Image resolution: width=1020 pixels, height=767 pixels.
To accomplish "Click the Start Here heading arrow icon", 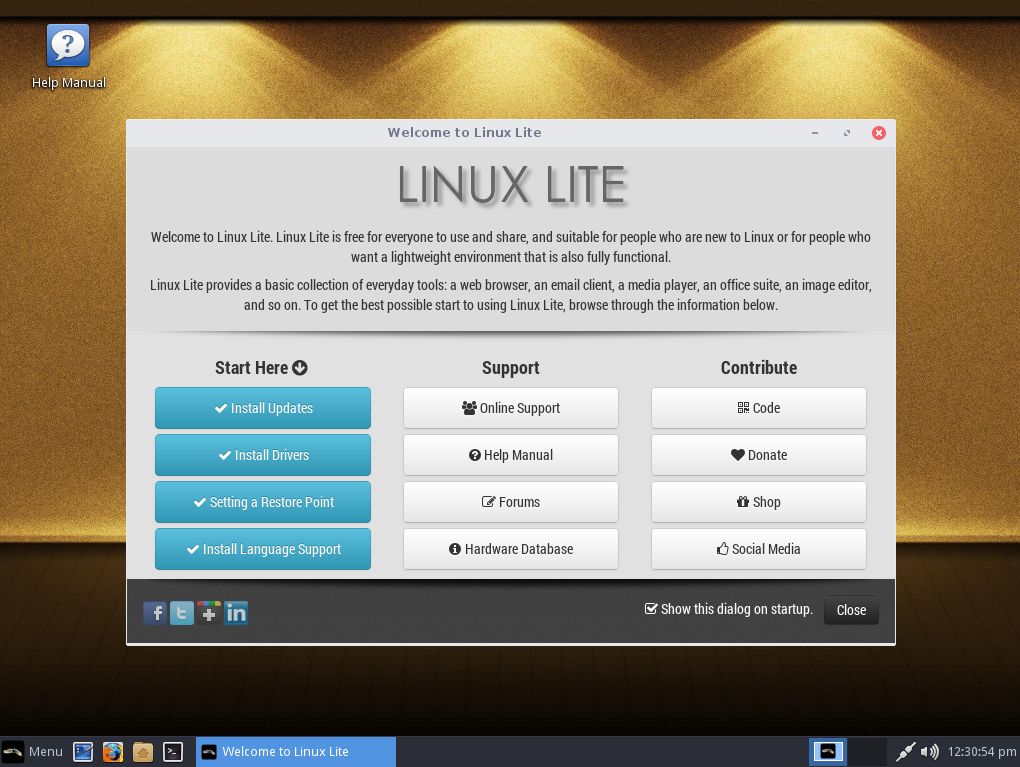I will click(300, 368).
